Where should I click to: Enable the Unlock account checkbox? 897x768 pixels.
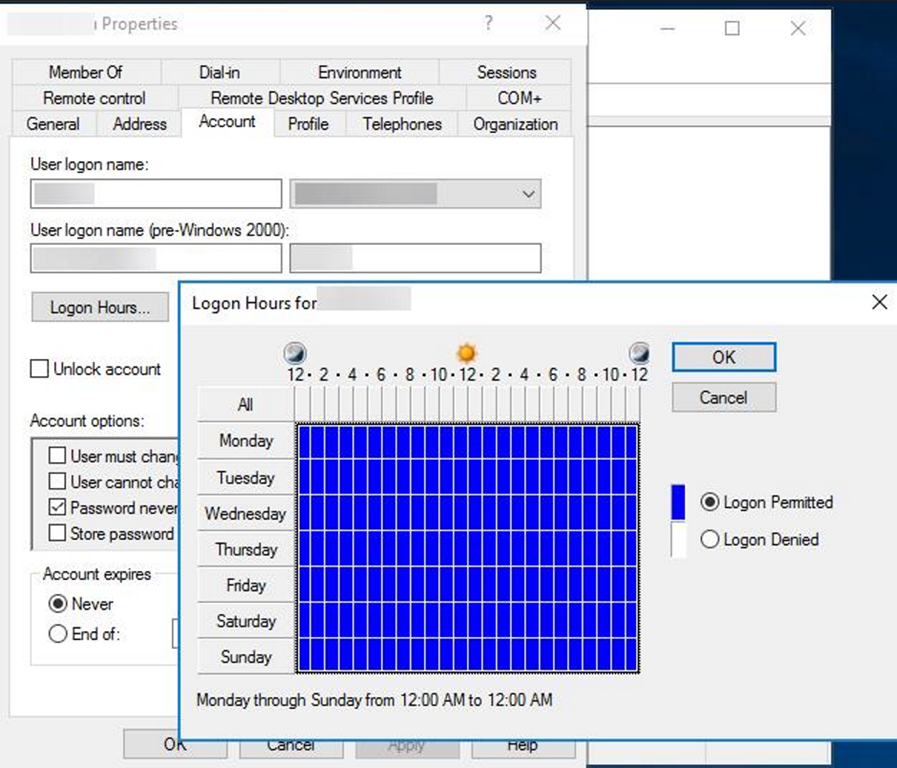tap(40, 369)
